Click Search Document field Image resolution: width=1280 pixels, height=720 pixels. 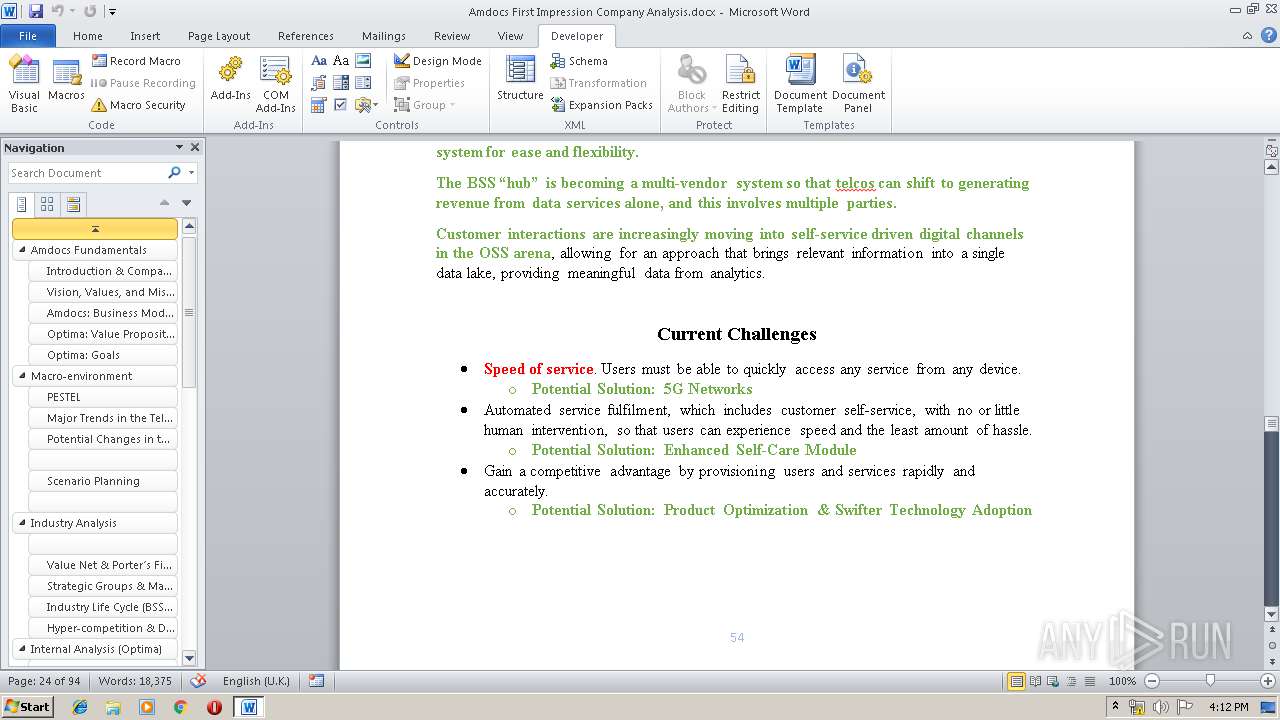click(x=88, y=173)
